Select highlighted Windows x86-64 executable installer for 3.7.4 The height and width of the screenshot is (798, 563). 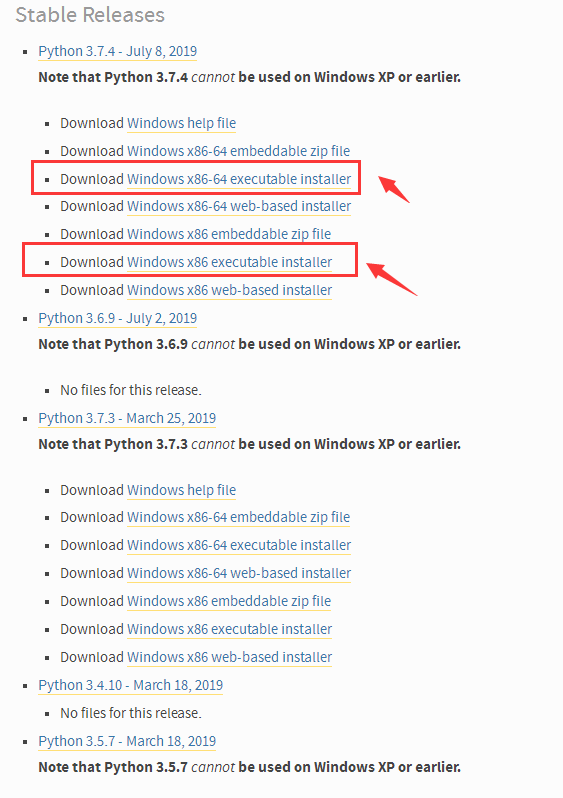(239, 179)
